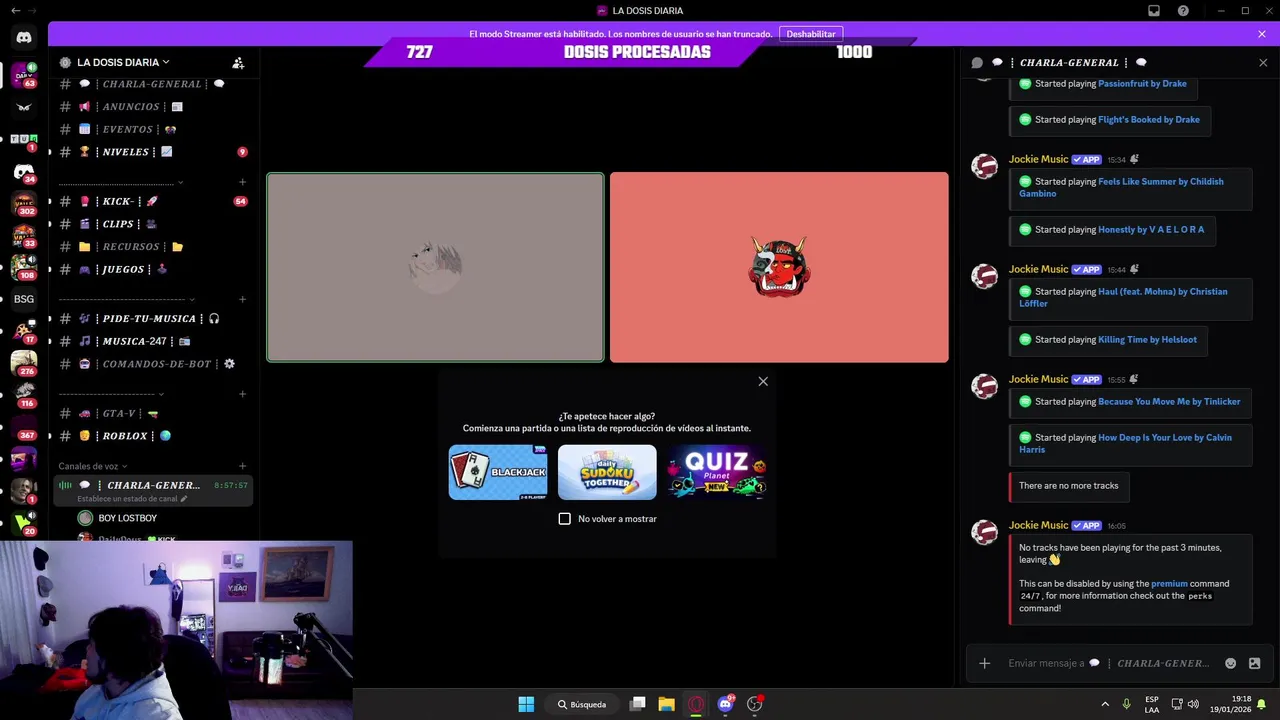
Task: Open 'Killing Time by Helsloot' link
Action: coord(1147,340)
